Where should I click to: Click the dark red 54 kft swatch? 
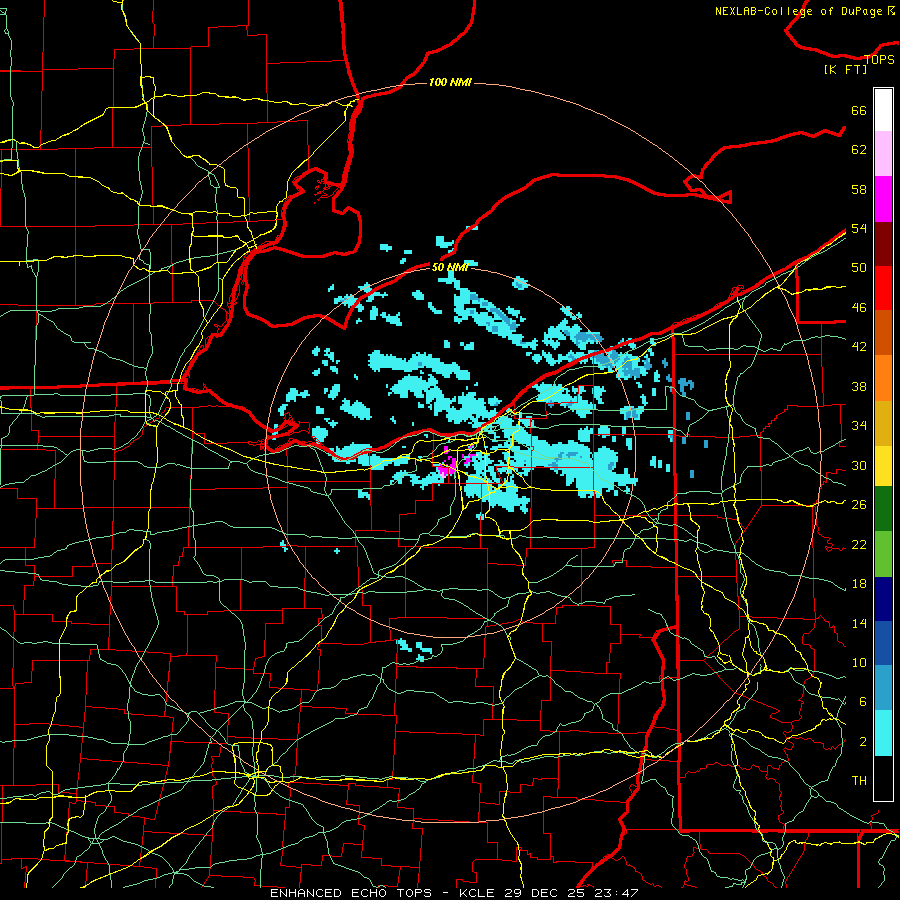(x=883, y=243)
